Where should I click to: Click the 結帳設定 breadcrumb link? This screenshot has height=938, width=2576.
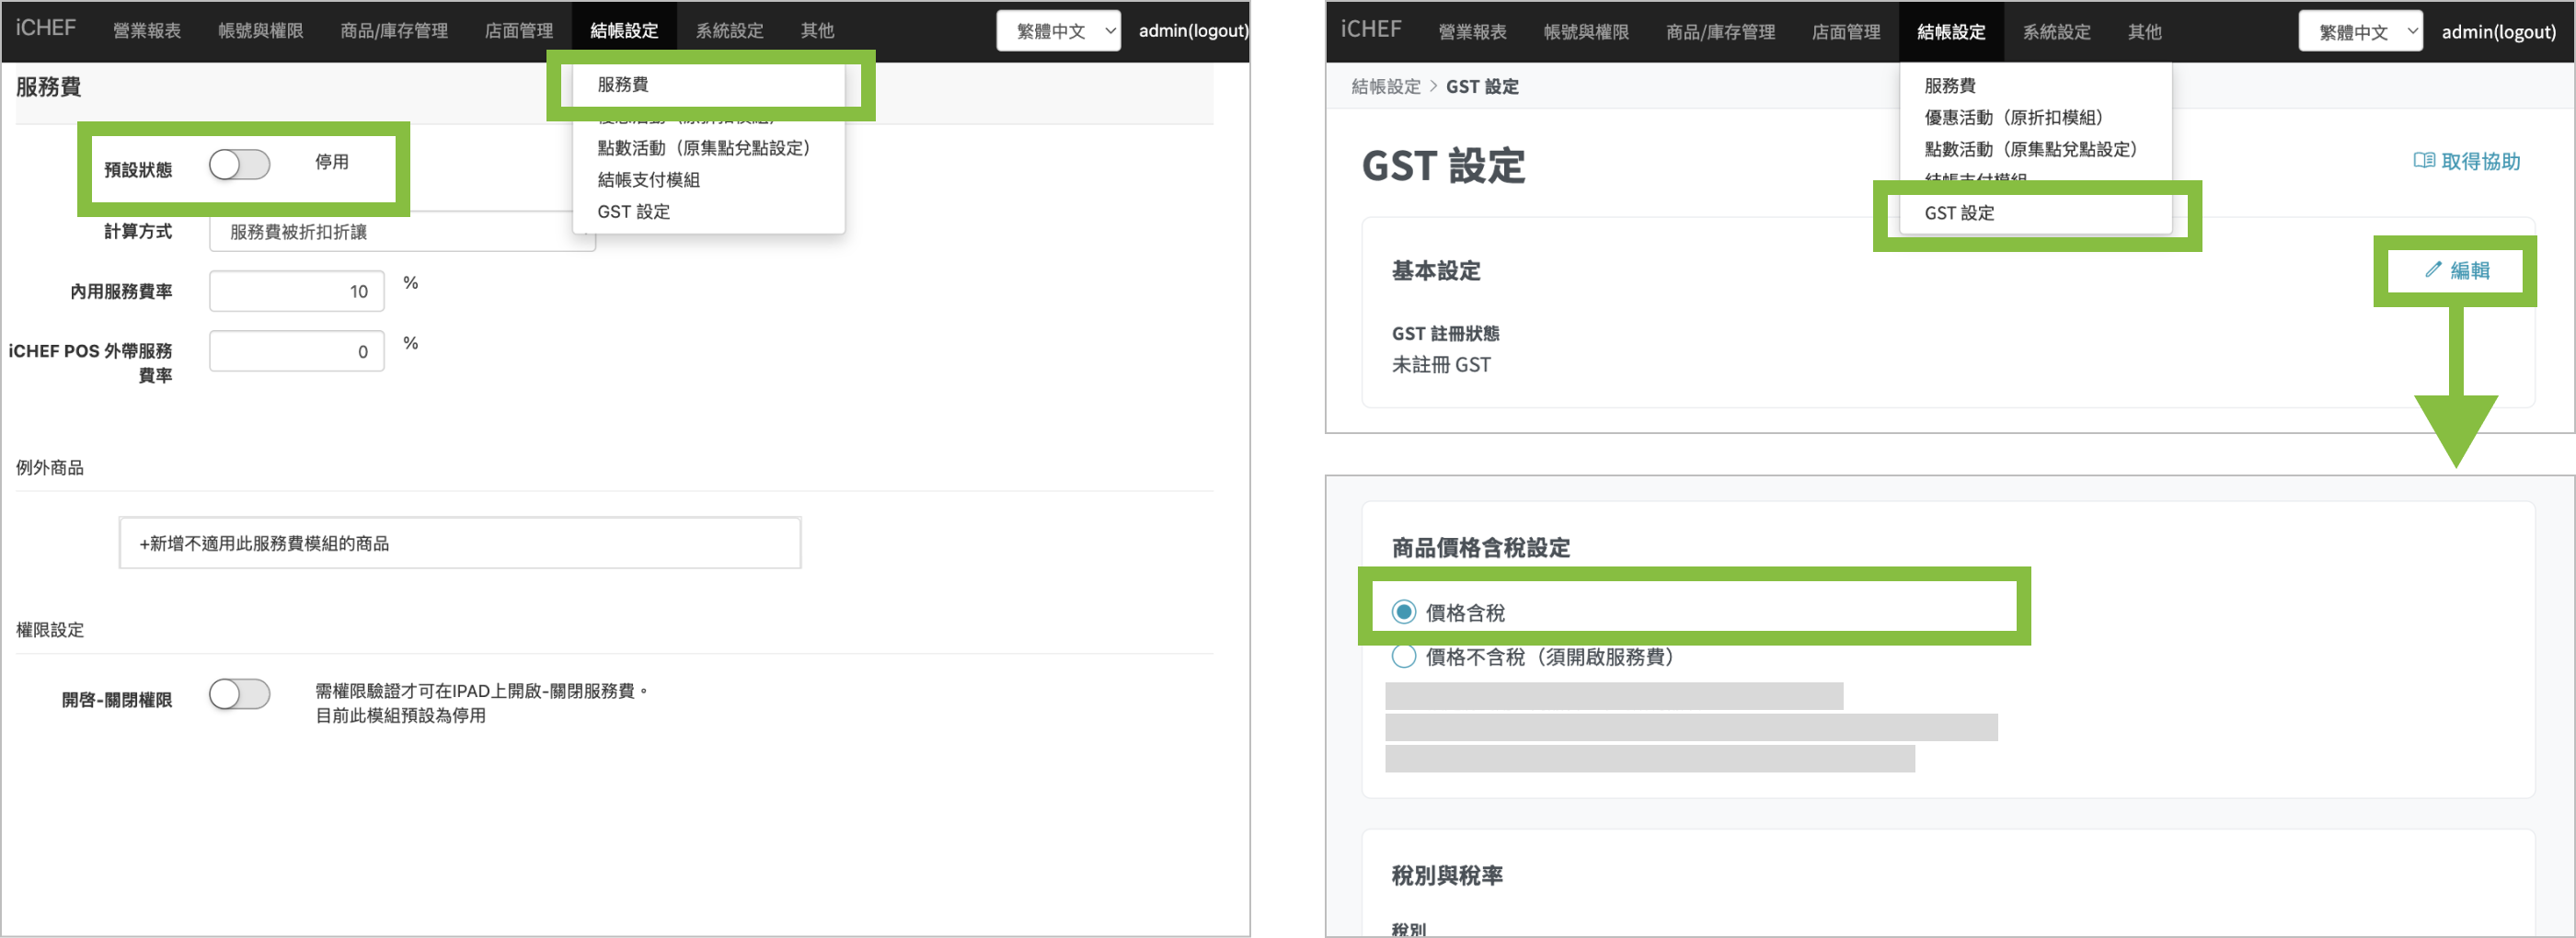point(1385,87)
